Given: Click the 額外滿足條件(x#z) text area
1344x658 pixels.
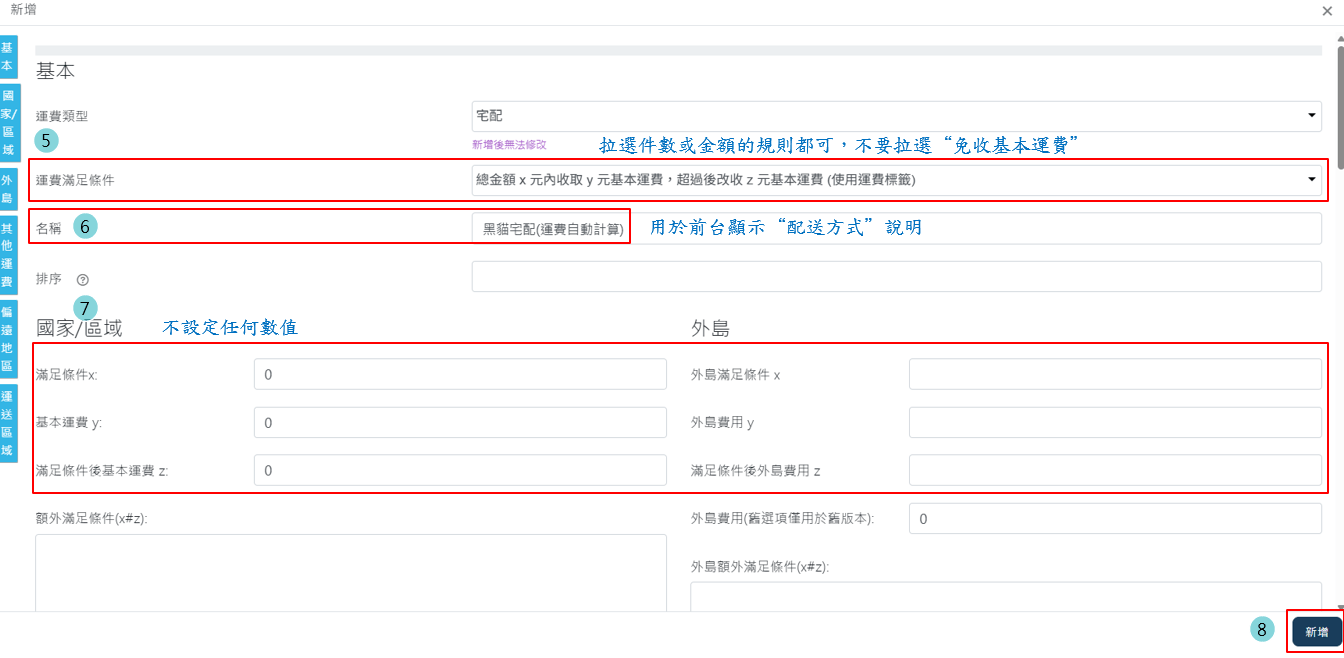Looking at the screenshot, I should (350, 572).
